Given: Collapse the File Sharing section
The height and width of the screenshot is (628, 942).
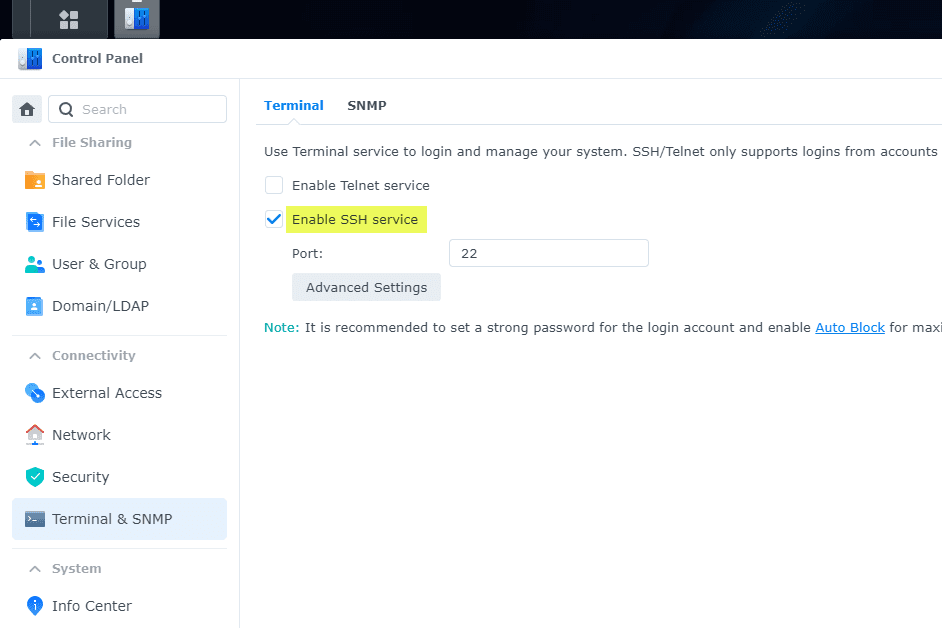Looking at the screenshot, I should click(x=34, y=143).
